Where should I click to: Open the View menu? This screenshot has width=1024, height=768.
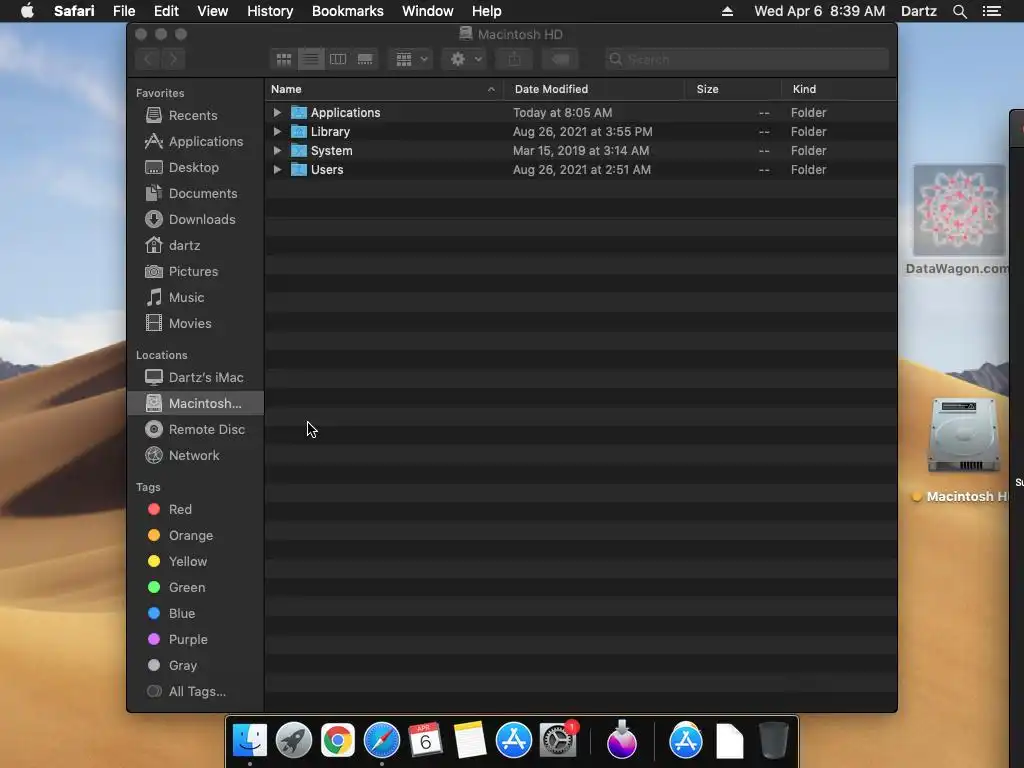212,11
